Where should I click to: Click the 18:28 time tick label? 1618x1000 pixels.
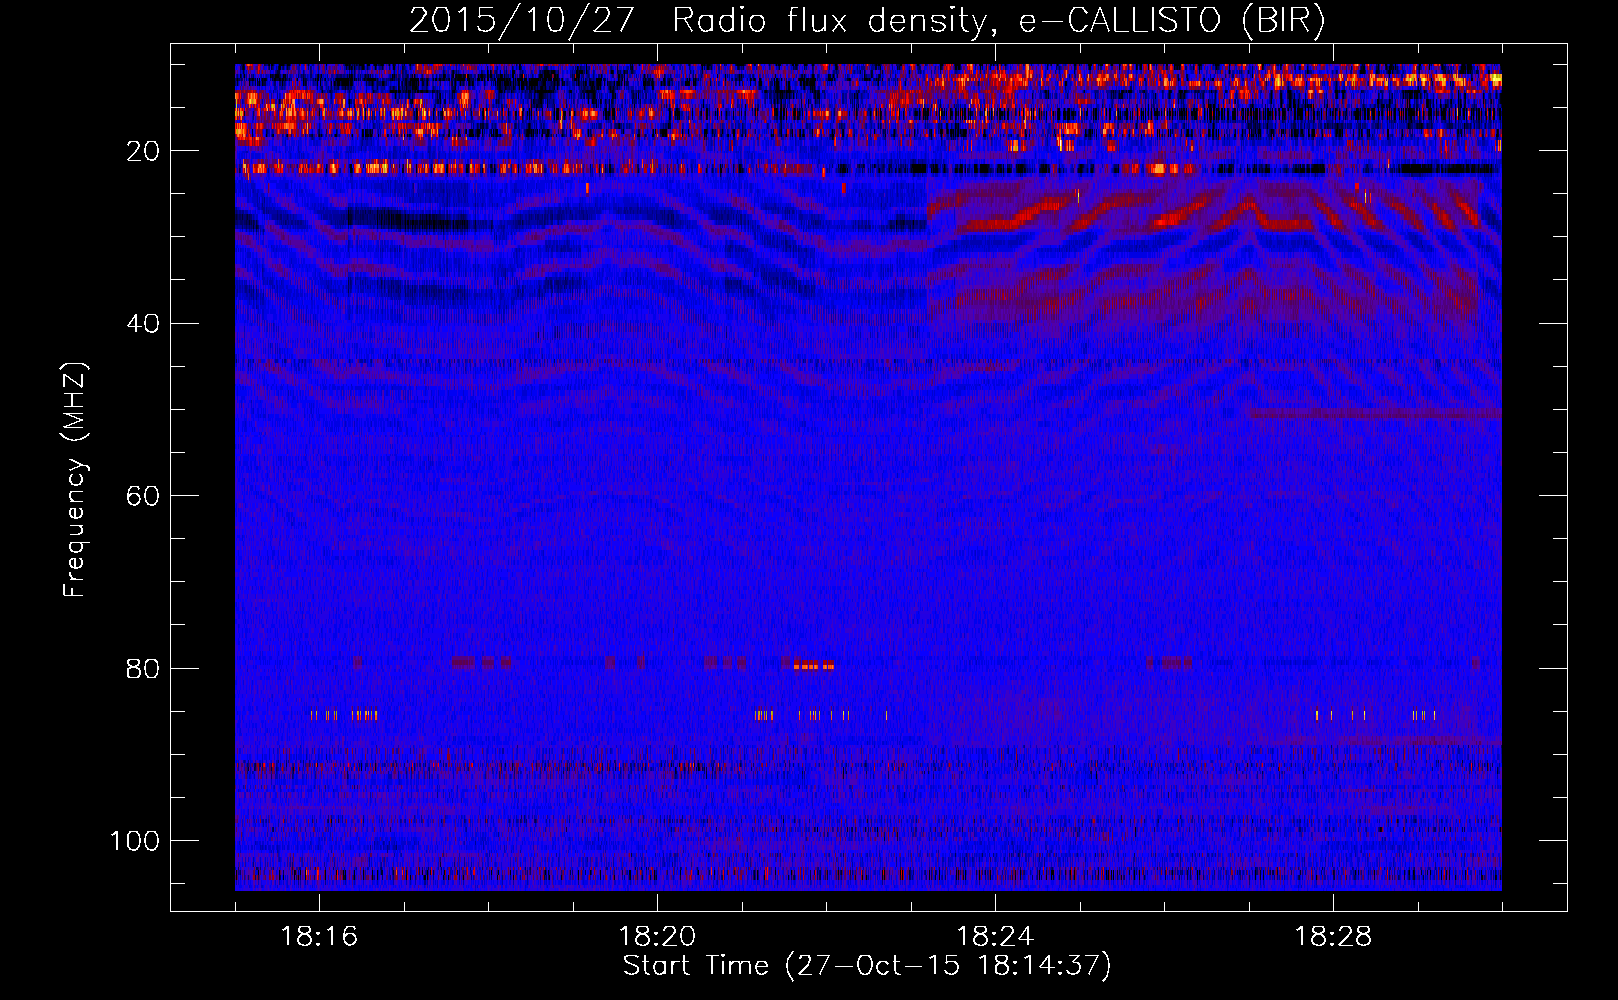pyautogui.click(x=1333, y=937)
